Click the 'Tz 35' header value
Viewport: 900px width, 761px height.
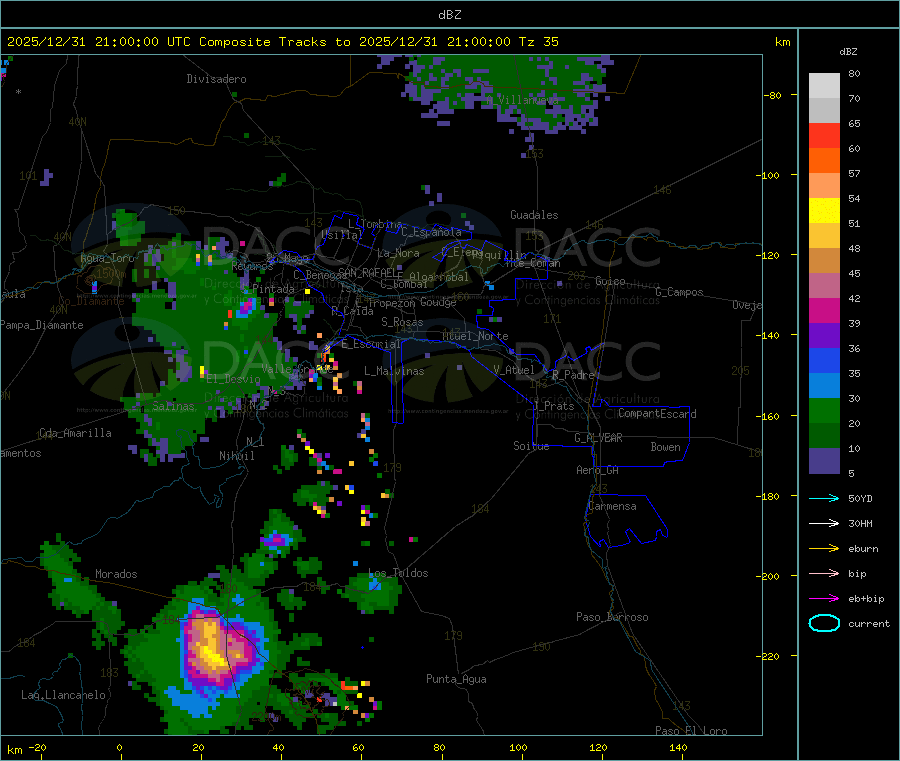click(538, 41)
